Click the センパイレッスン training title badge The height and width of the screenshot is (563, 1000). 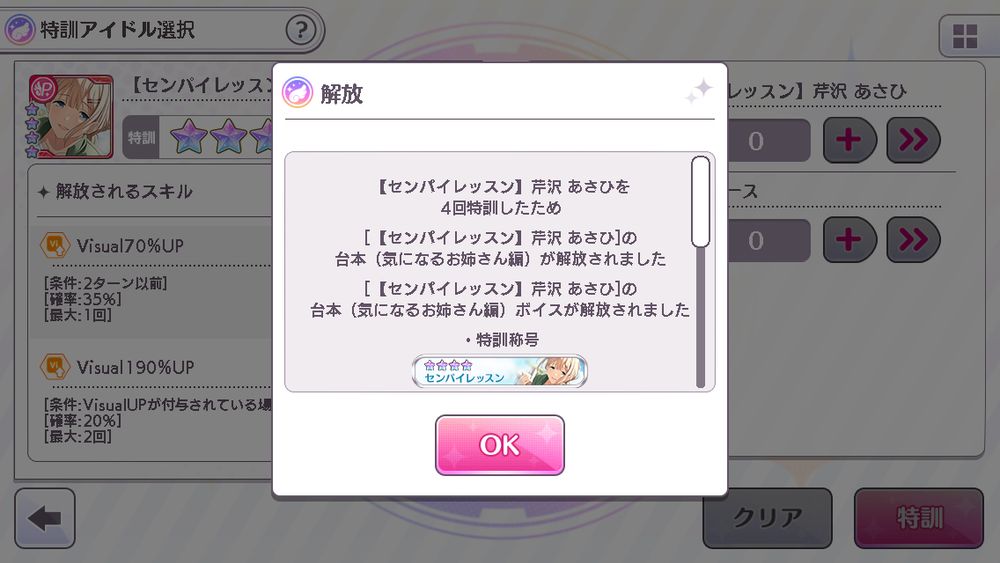click(x=499, y=371)
